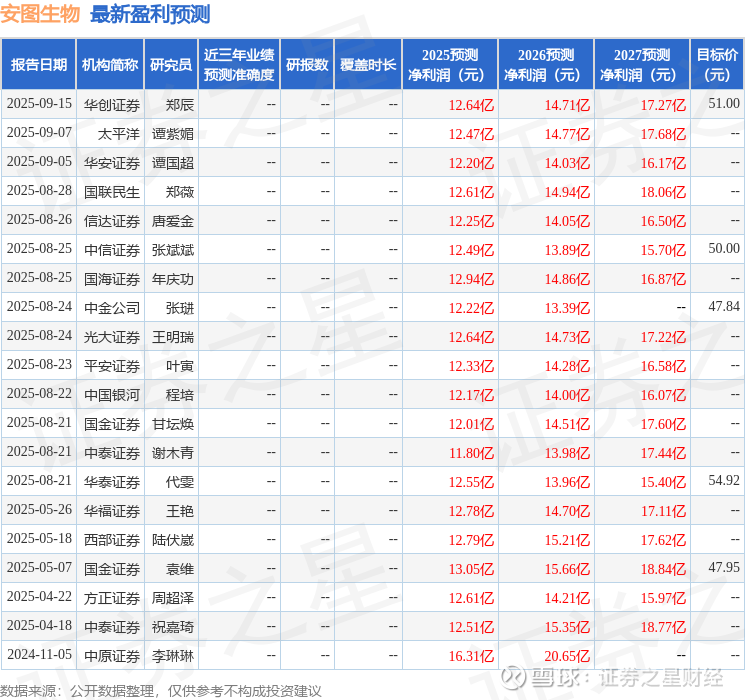Click the 目标价(元) column header
Image resolution: width=745 pixels, height=700 pixels.
716,65
